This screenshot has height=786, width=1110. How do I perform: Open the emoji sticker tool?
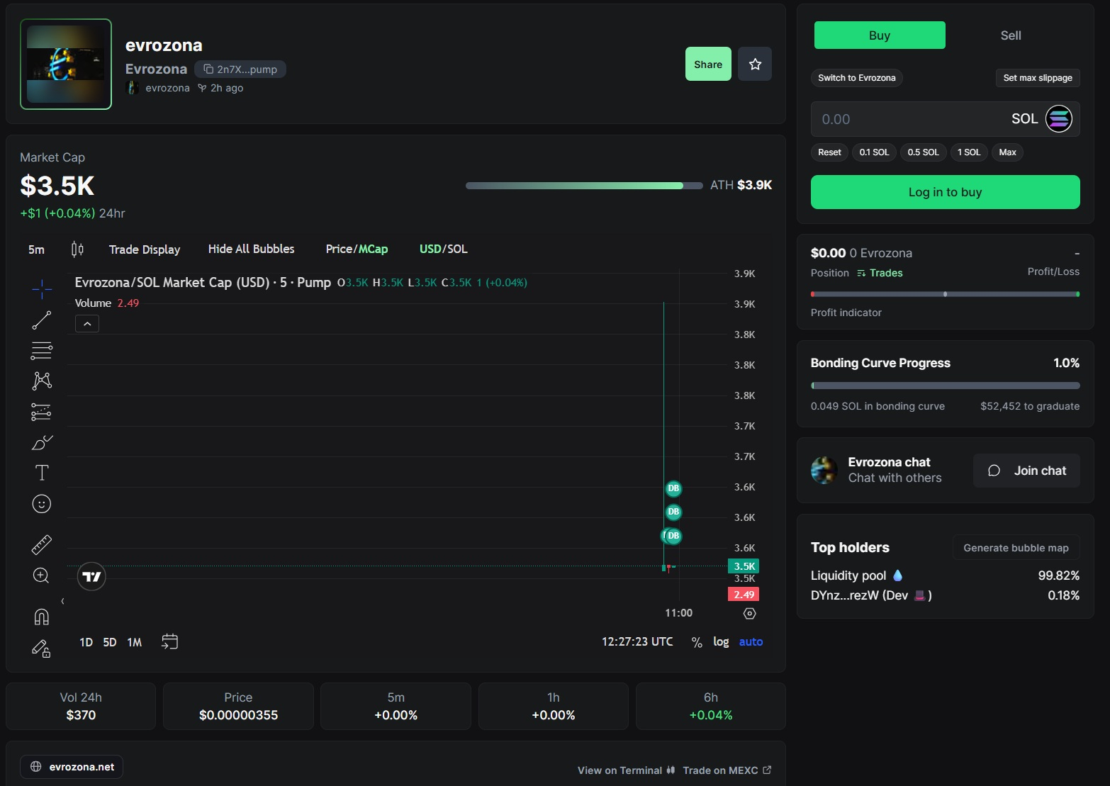point(42,504)
